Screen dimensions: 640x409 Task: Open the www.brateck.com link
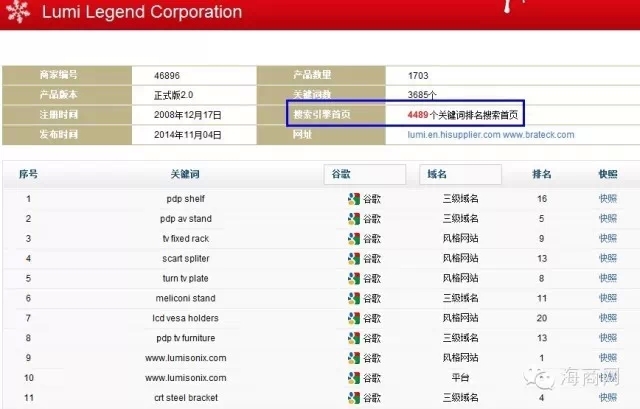(x=538, y=135)
